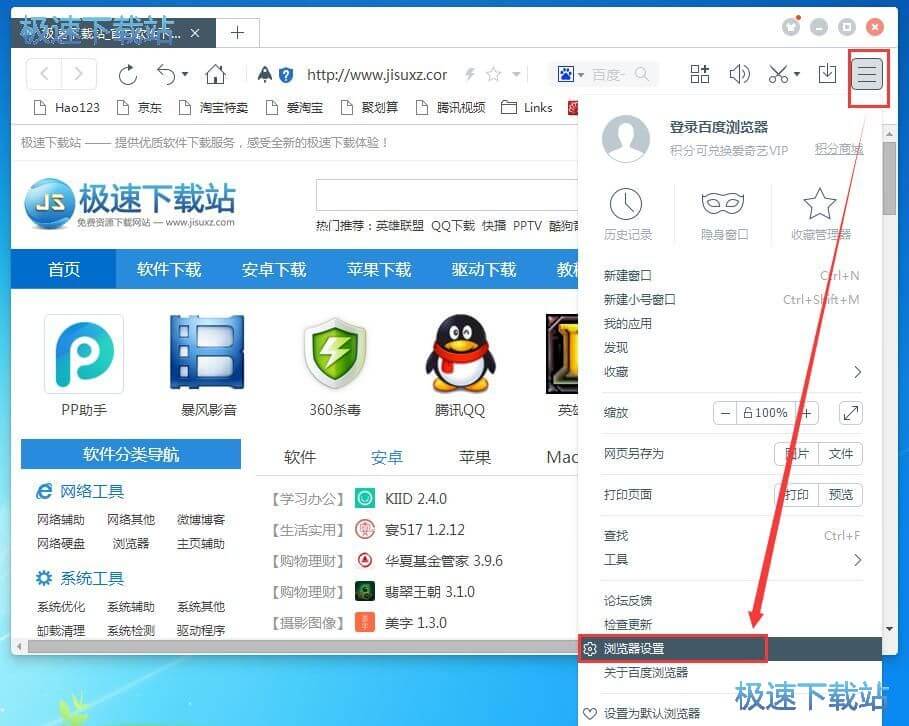This screenshot has width=909, height=726.
Task: Open the PP助手 app icon
Action: coord(84,354)
